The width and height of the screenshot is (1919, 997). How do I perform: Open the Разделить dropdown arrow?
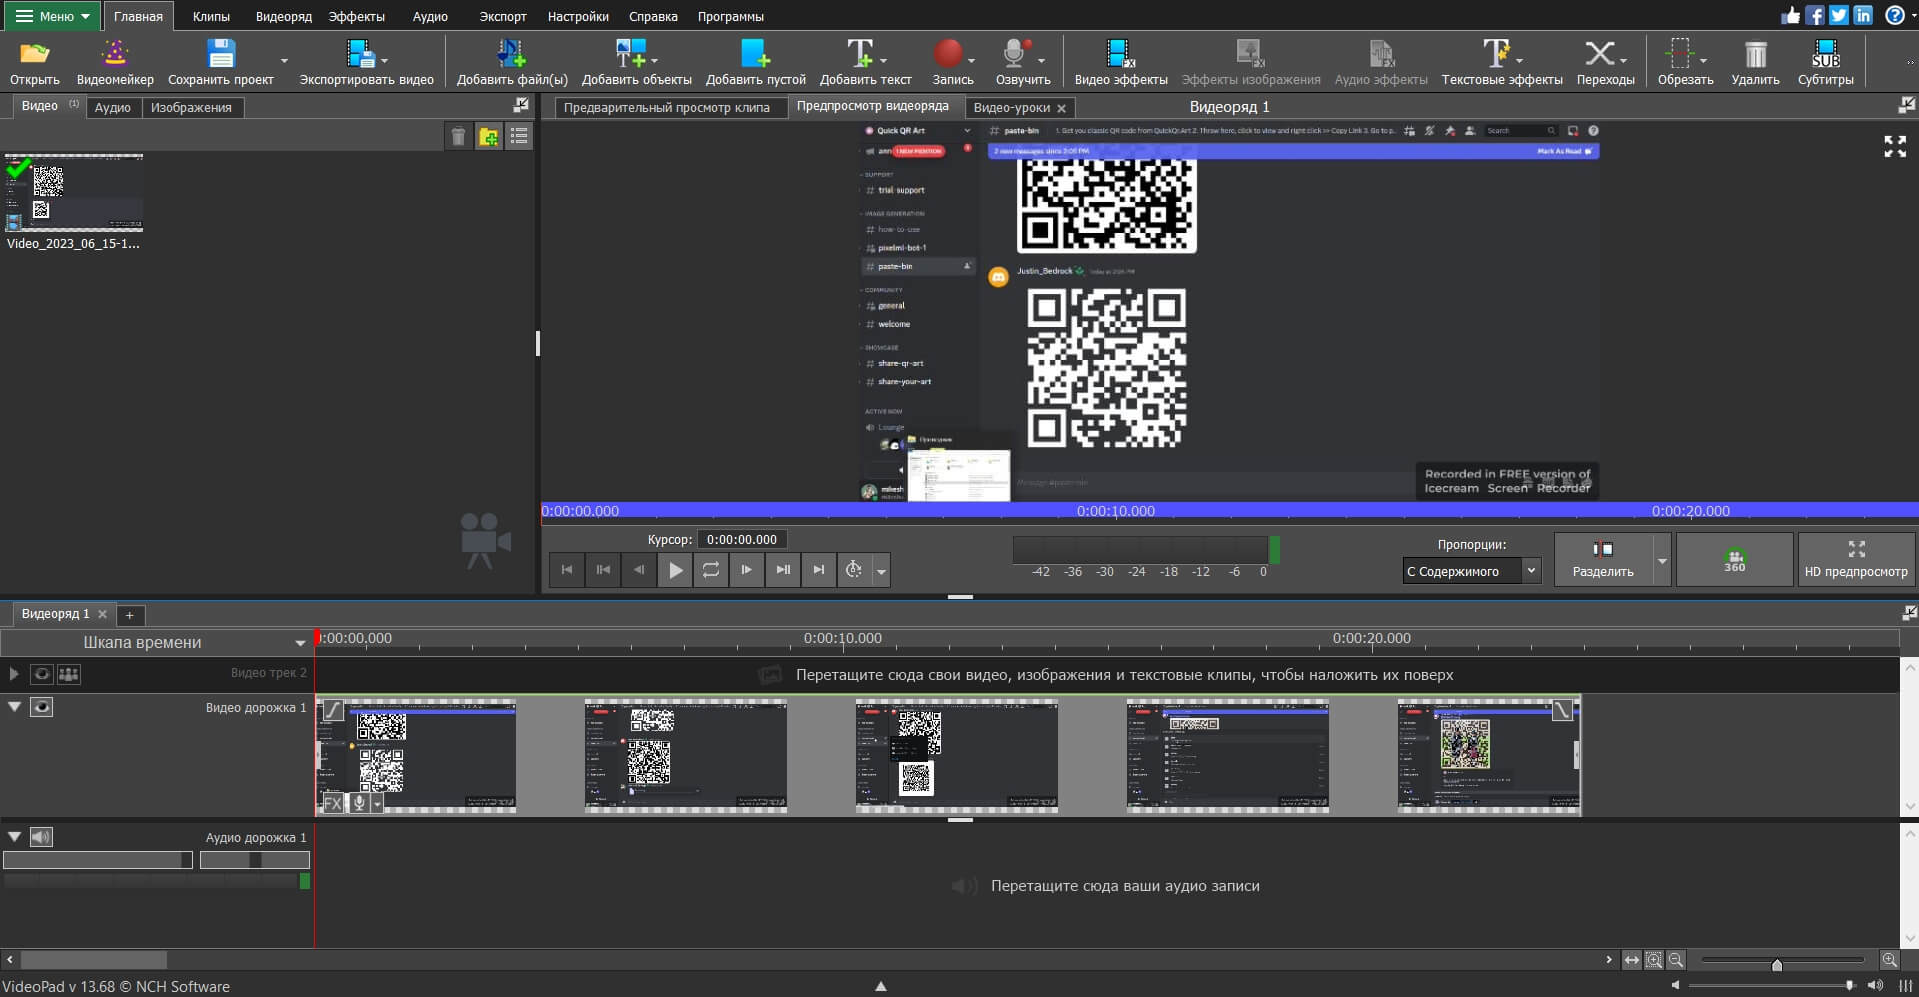[x=1662, y=561]
